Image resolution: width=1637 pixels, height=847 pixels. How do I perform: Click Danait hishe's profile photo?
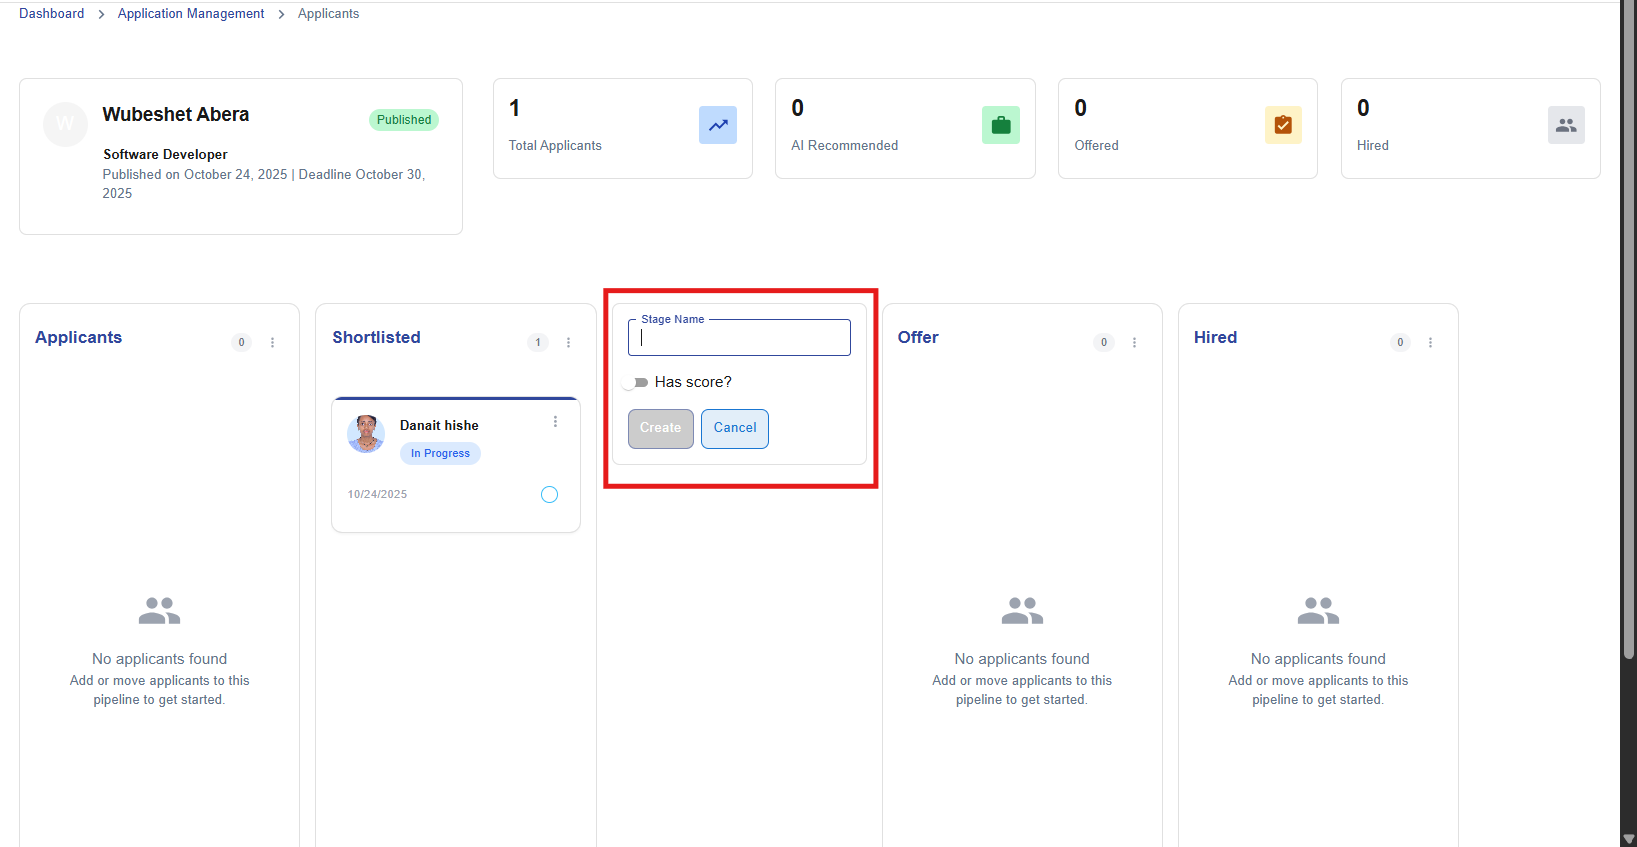pyautogui.click(x=366, y=434)
